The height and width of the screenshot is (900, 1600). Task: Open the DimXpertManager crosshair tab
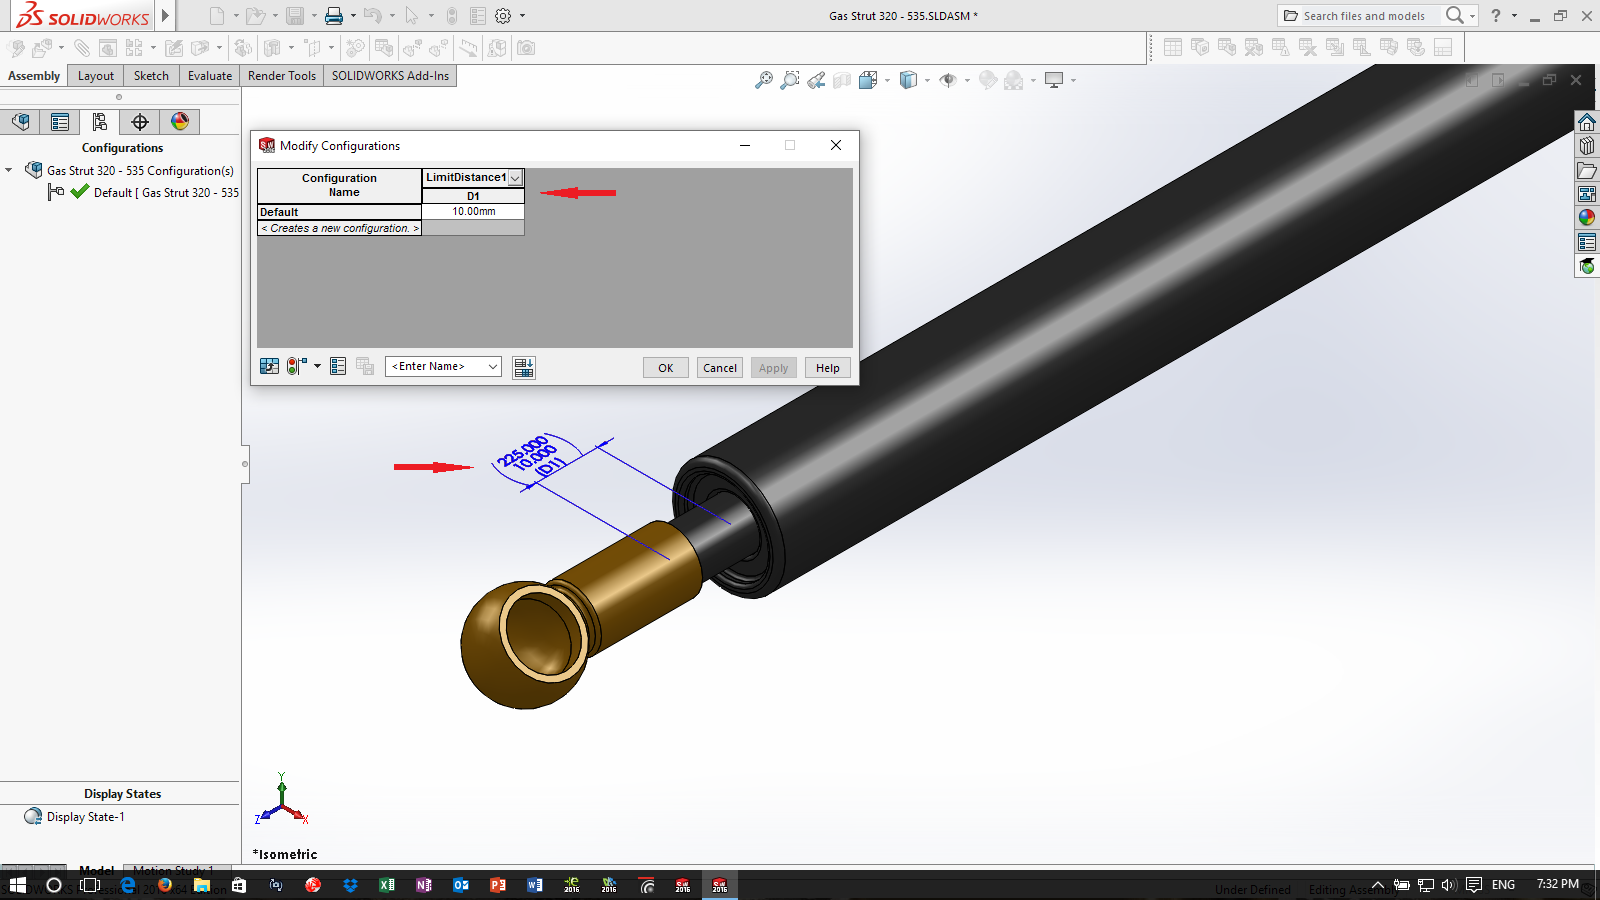[140, 122]
